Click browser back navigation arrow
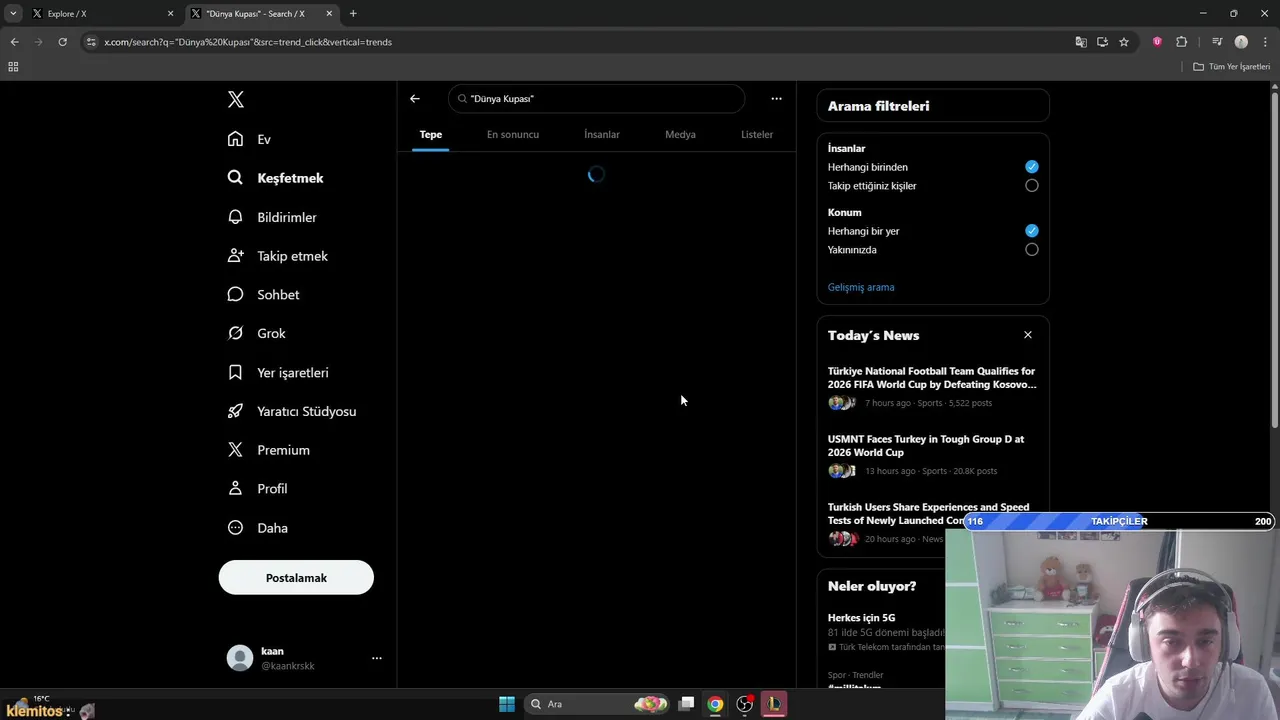 point(14,42)
